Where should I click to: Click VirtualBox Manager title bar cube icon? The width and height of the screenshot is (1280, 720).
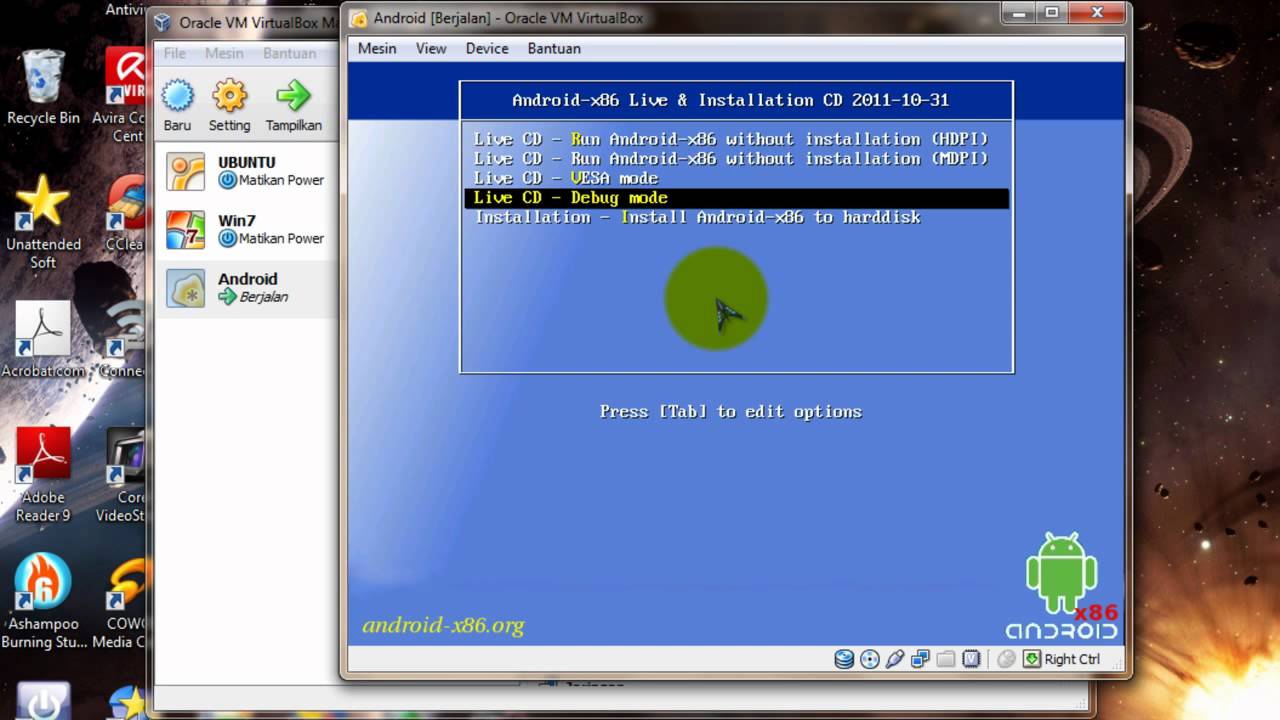tap(163, 22)
